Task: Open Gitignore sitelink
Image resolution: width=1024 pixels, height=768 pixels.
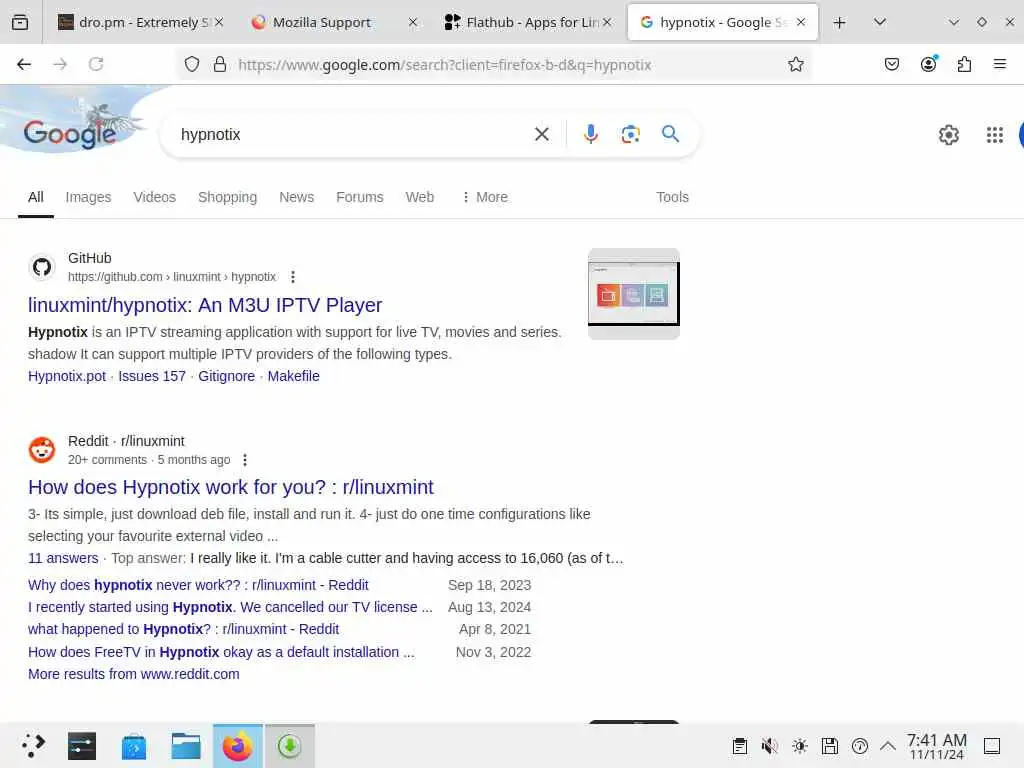Action: 227,376
